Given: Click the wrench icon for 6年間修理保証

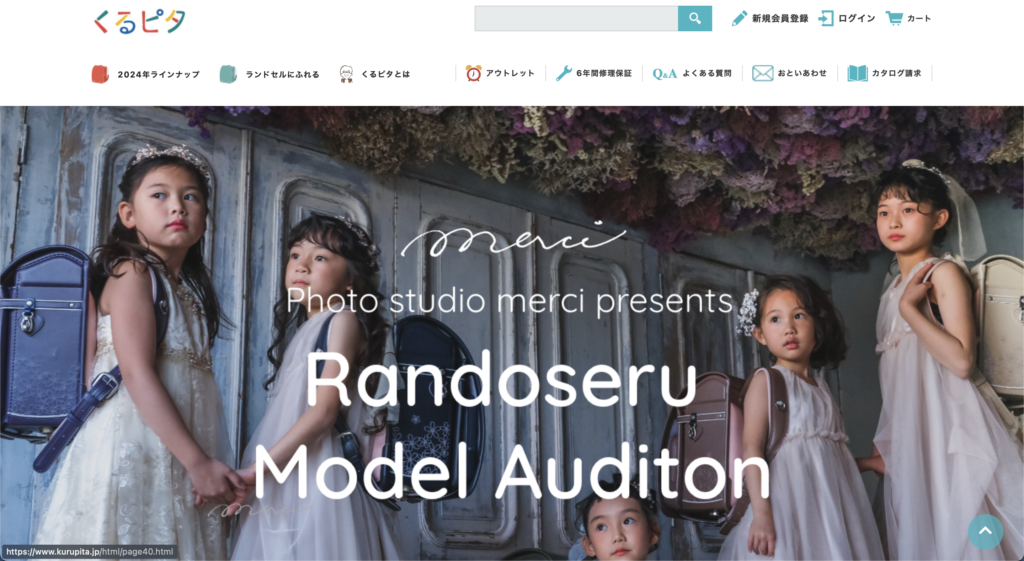Looking at the screenshot, I should click(x=564, y=73).
